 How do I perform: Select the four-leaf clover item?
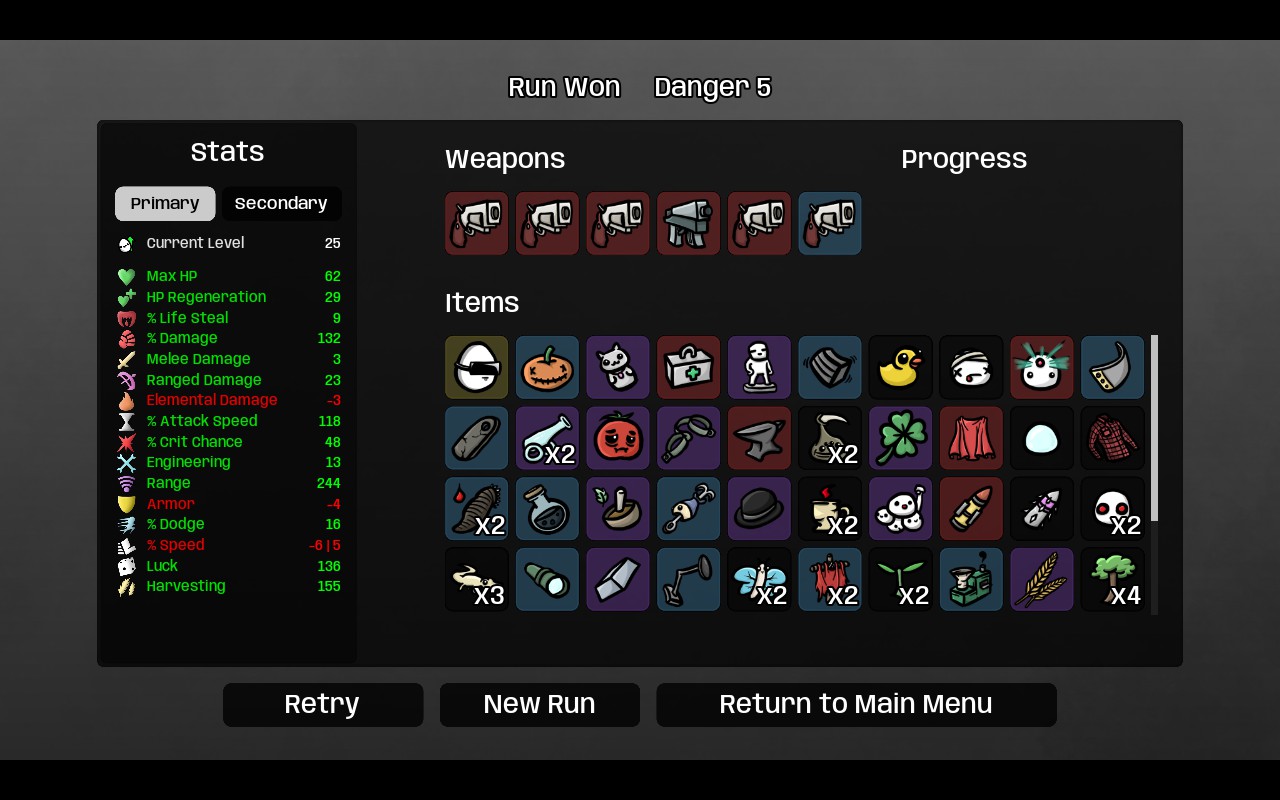pyautogui.click(x=900, y=438)
